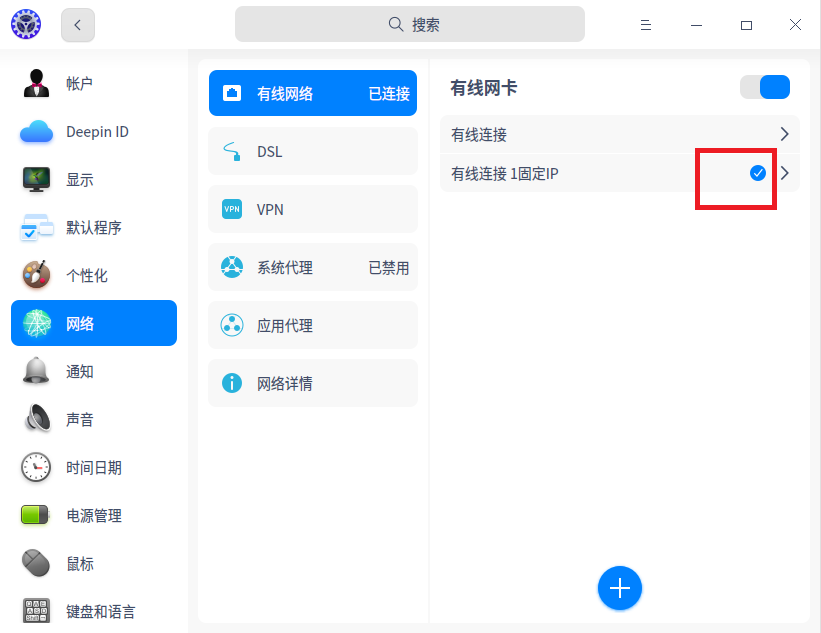Open 键盘和语言 keyboard settings
Screen dimensions: 821x633
(x=93, y=610)
